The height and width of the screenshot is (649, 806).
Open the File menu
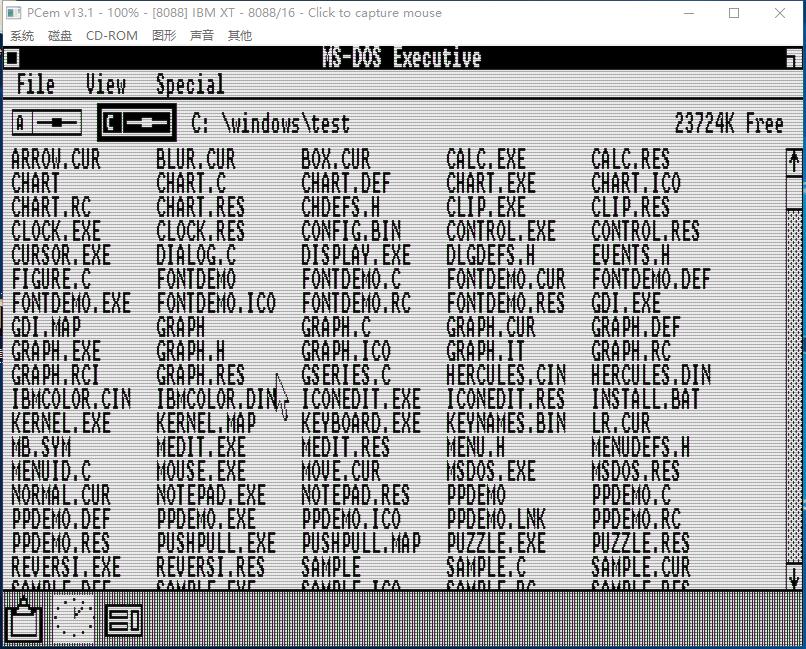(35, 84)
